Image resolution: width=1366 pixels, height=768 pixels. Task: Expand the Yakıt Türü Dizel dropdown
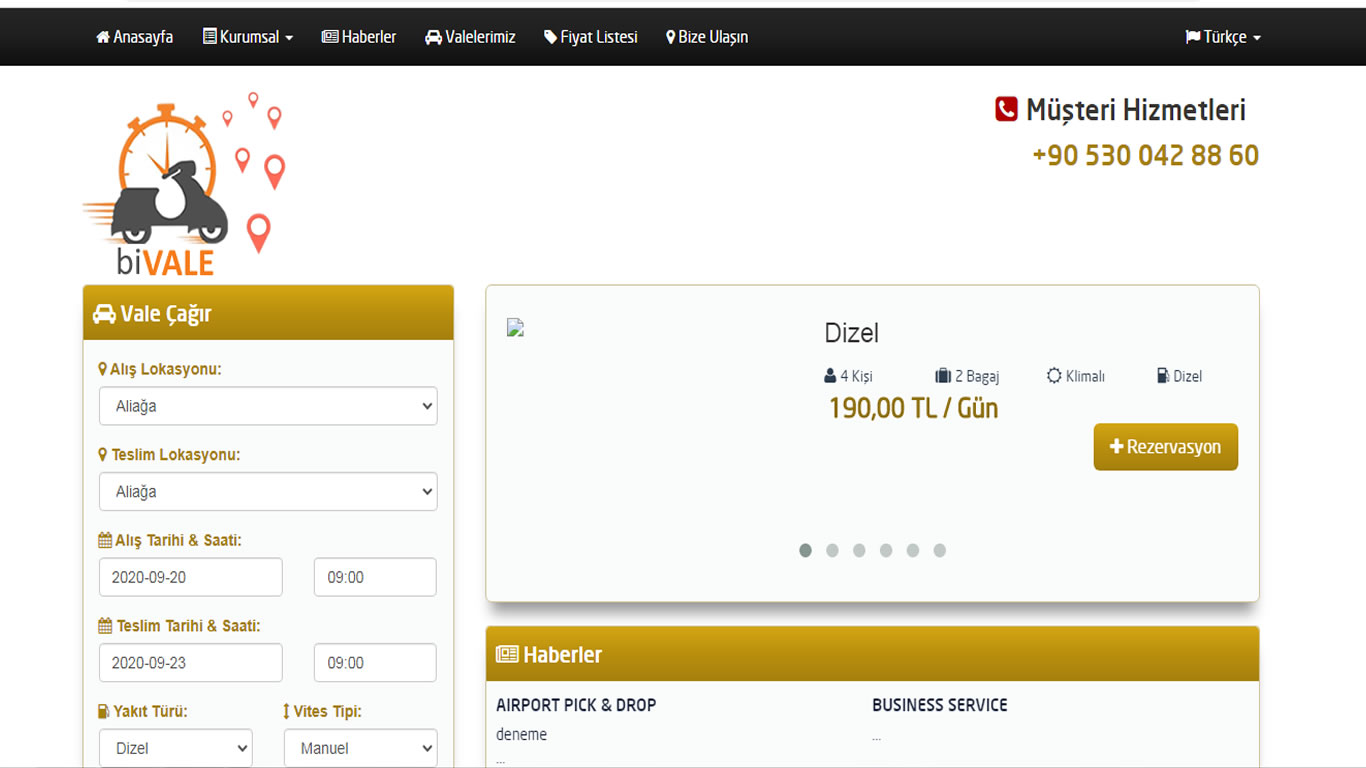click(x=176, y=748)
